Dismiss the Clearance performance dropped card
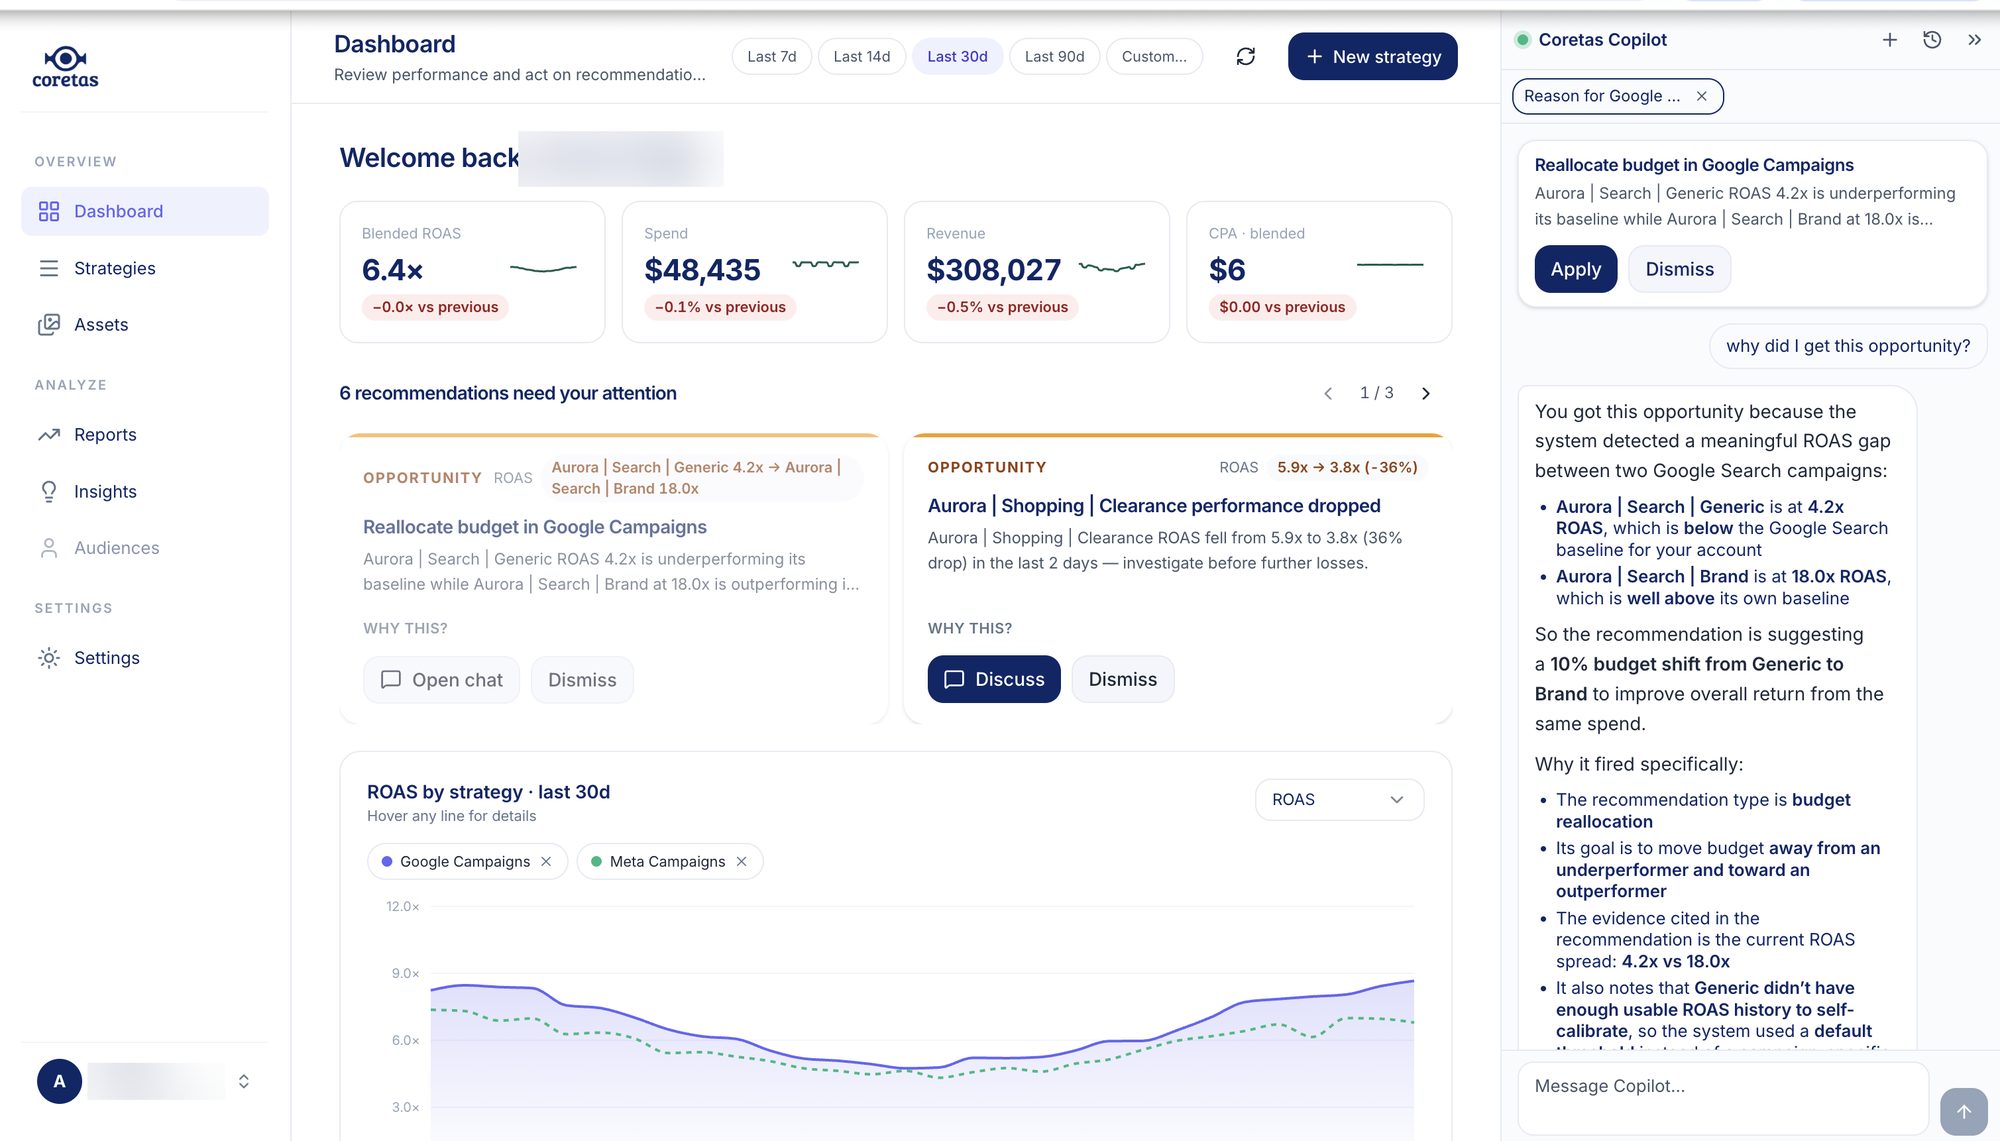Image resolution: width=2000 pixels, height=1141 pixels. click(1122, 679)
